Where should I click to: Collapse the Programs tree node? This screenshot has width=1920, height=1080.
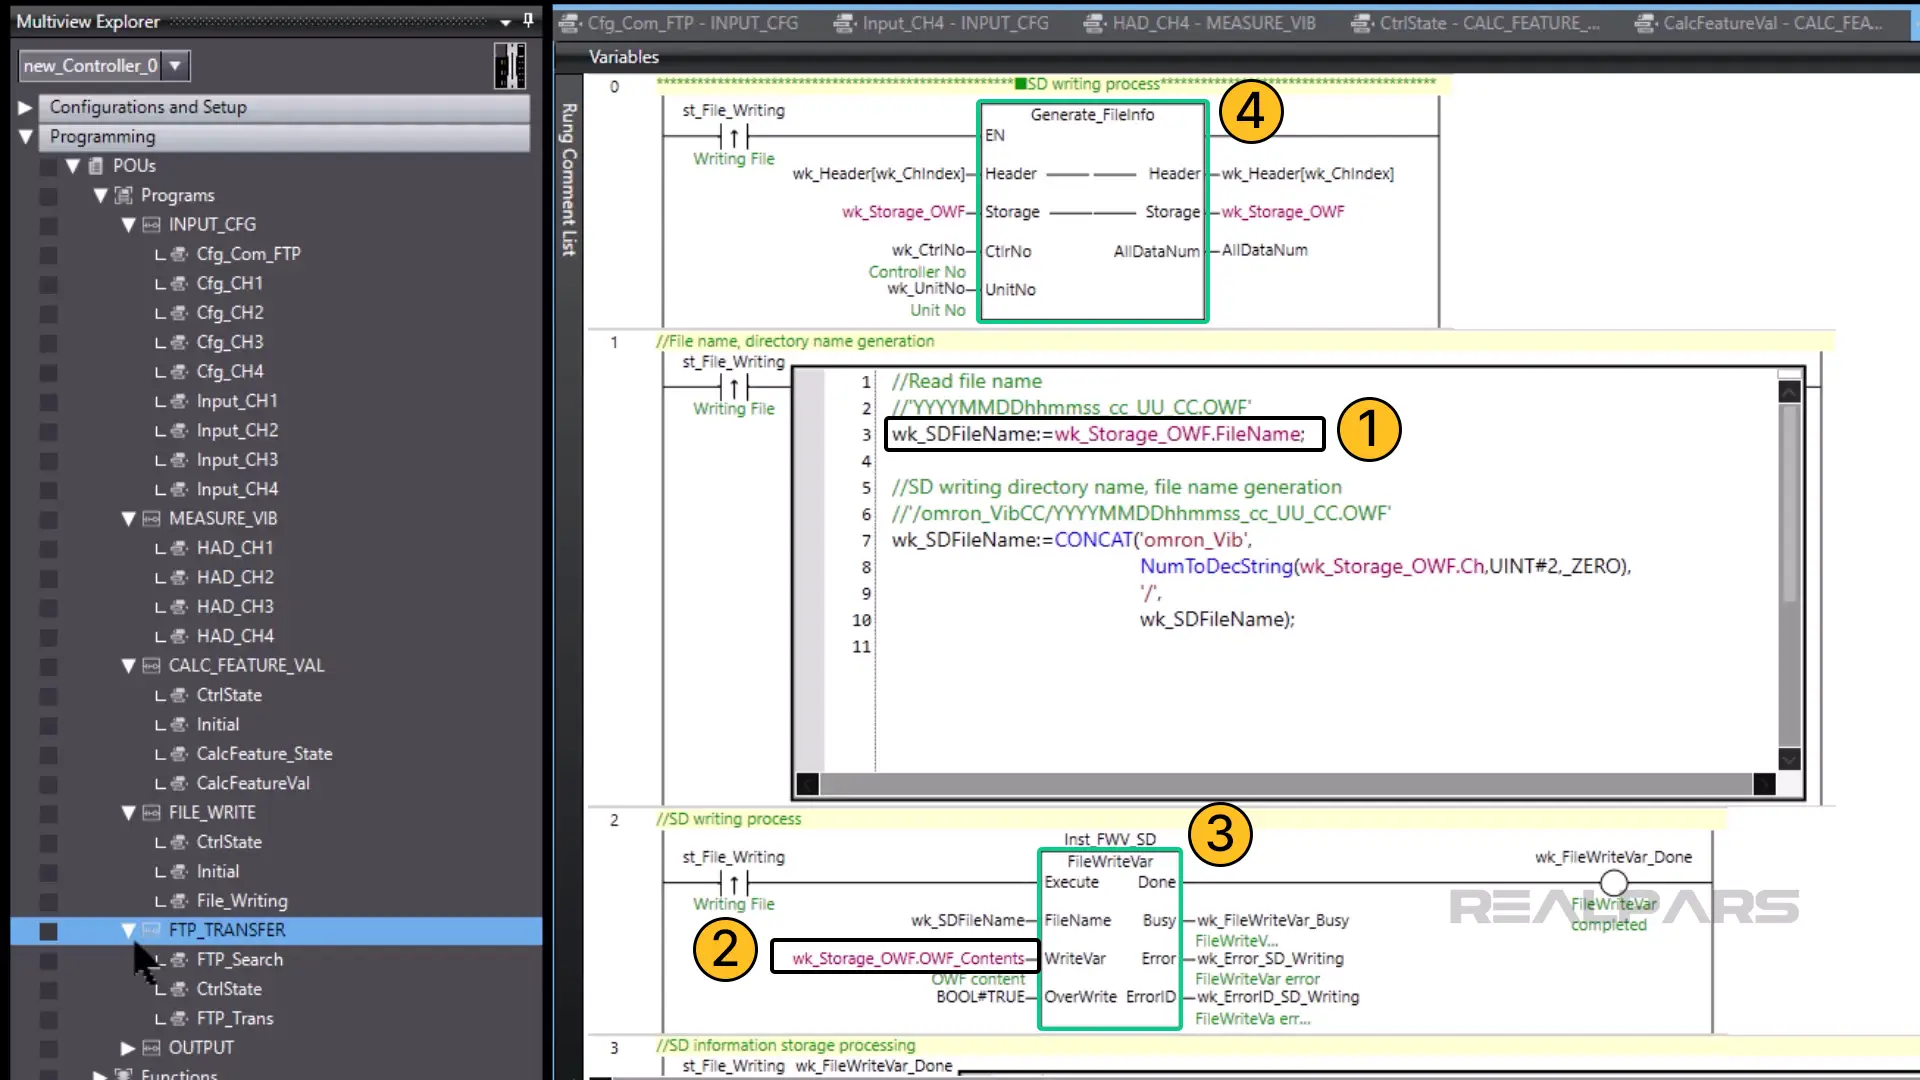[x=100, y=195]
